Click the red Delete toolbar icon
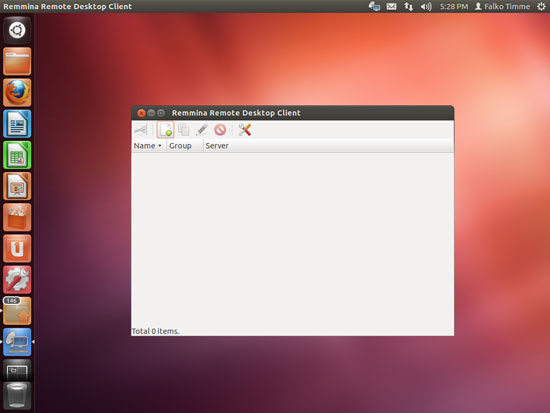This screenshot has width=550, height=413. (x=220, y=130)
